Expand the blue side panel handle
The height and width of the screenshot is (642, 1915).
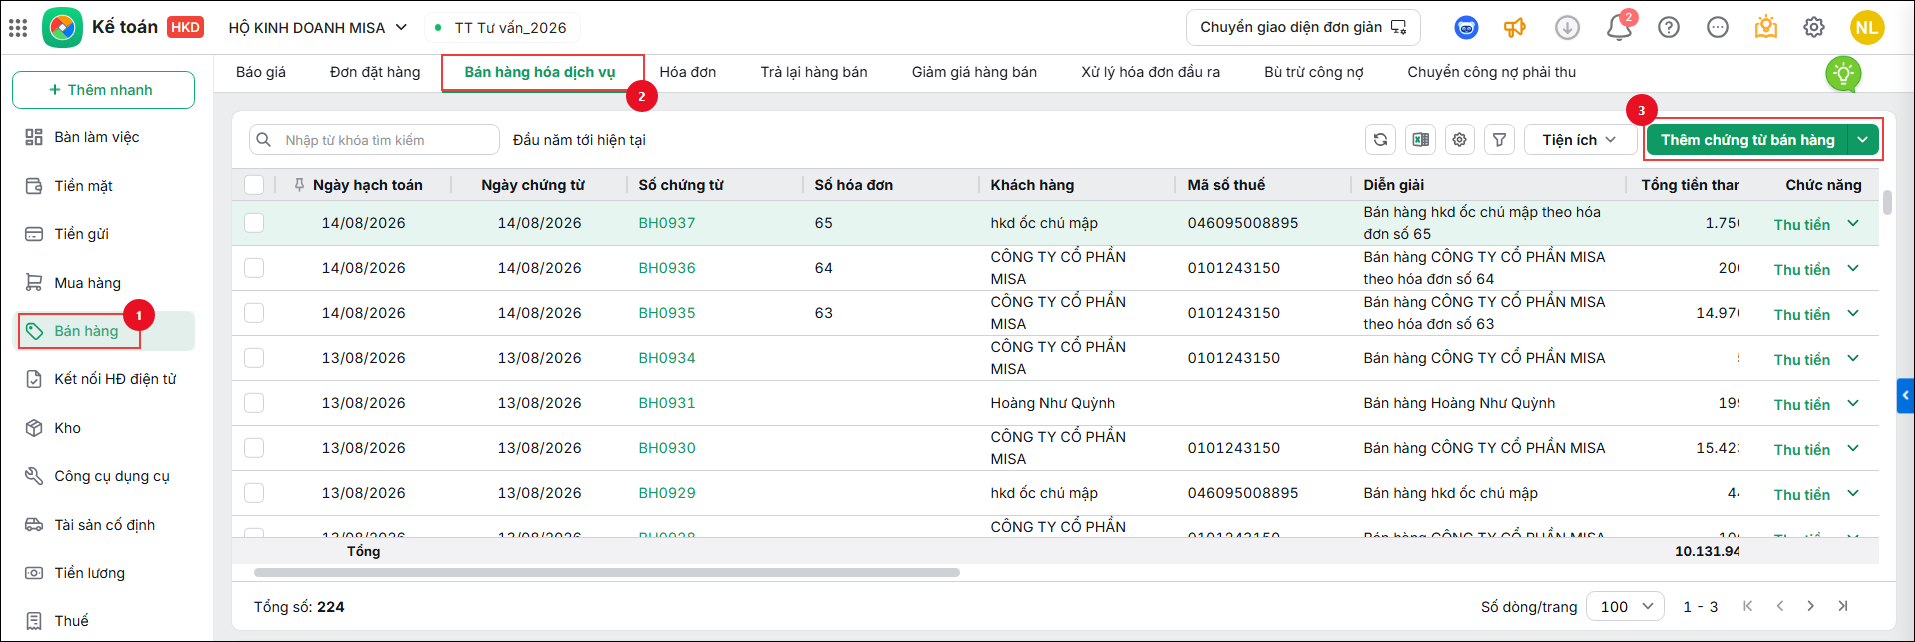tap(1905, 396)
